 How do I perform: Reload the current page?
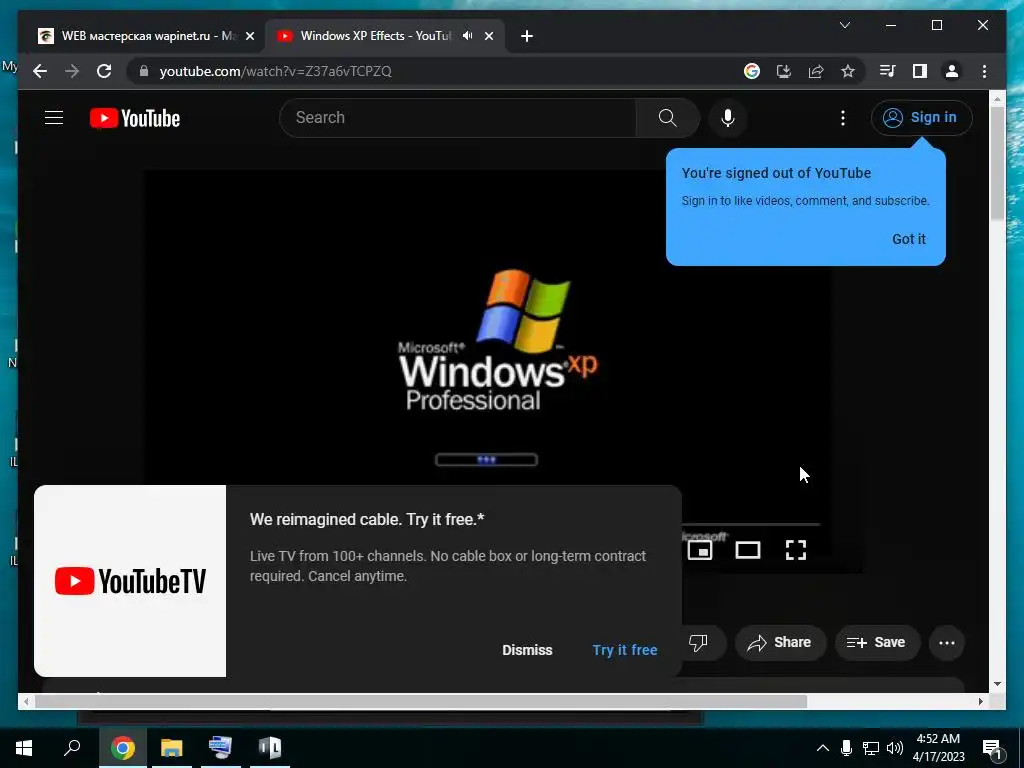coord(104,71)
